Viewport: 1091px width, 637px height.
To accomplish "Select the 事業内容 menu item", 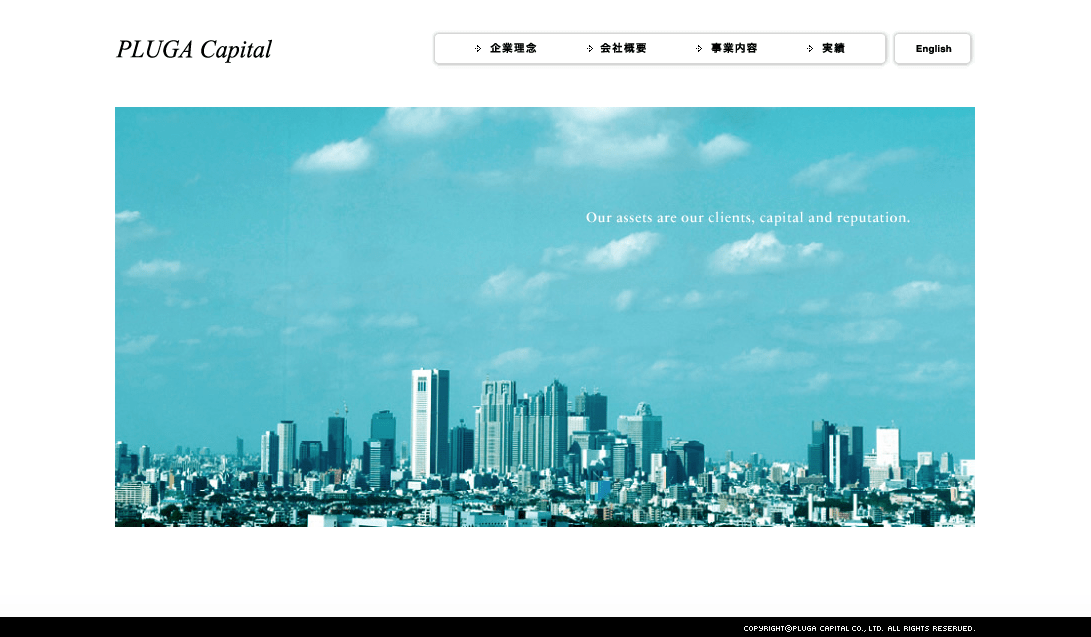I will click(x=734, y=48).
